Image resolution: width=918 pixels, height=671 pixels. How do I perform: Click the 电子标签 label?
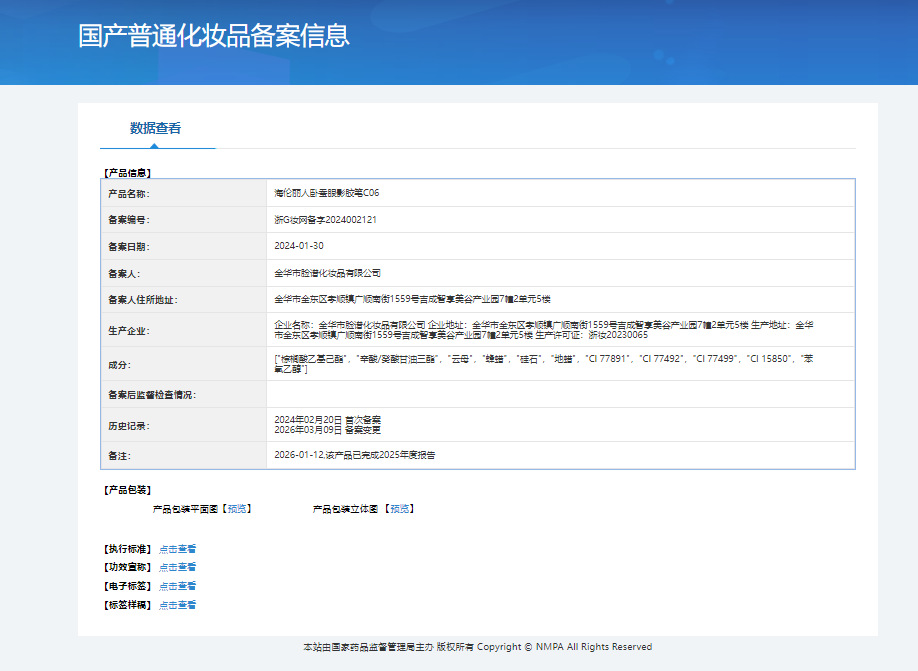128,586
